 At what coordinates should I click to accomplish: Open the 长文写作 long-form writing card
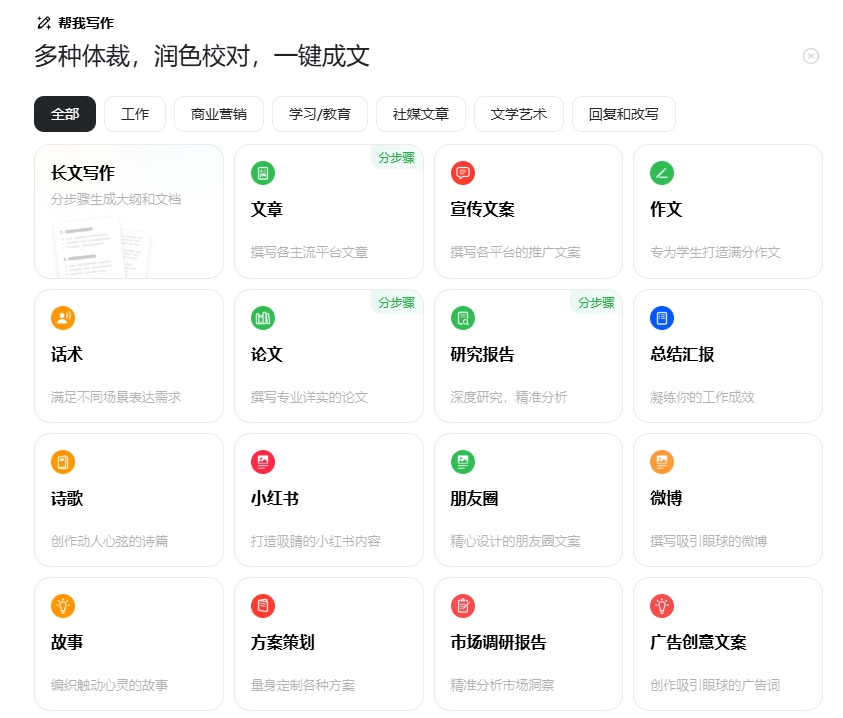click(x=128, y=211)
